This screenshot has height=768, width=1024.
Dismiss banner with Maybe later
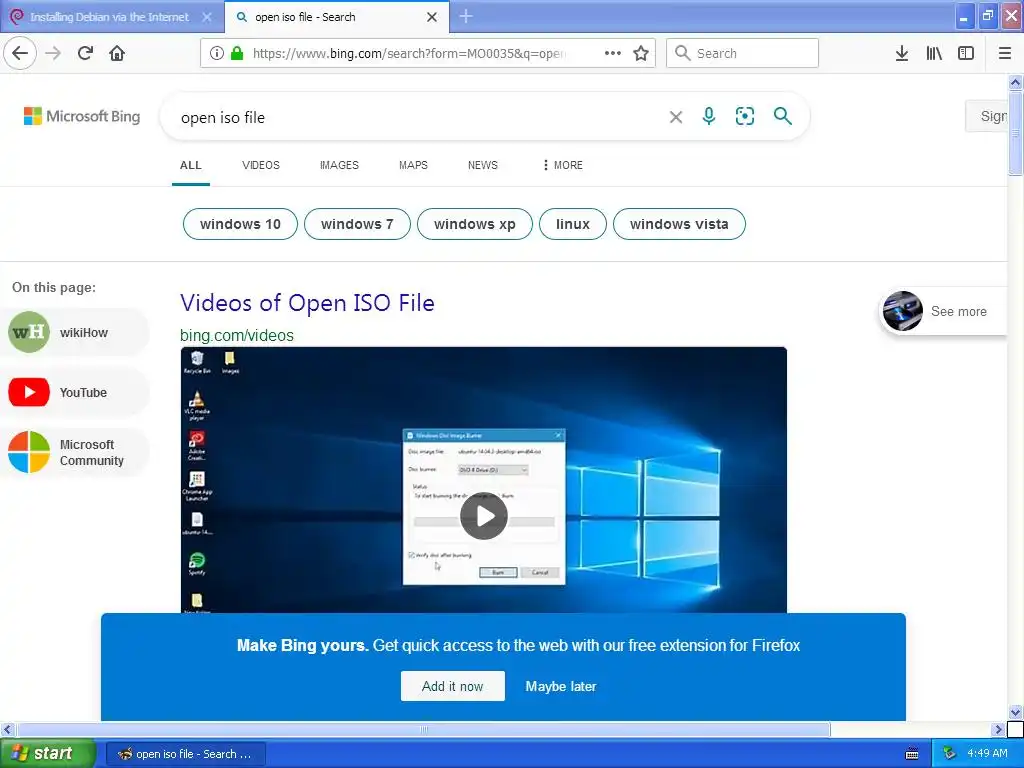561,686
